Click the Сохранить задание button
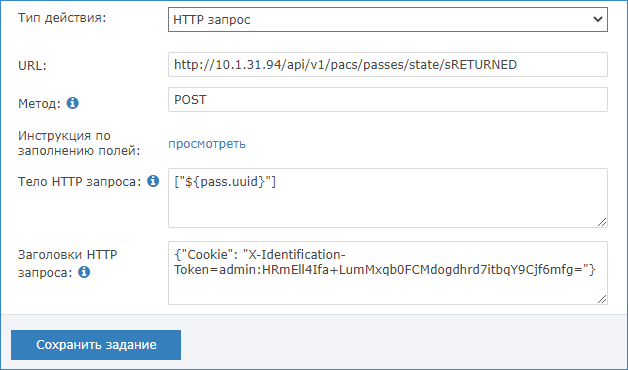 tap(96, 345)
